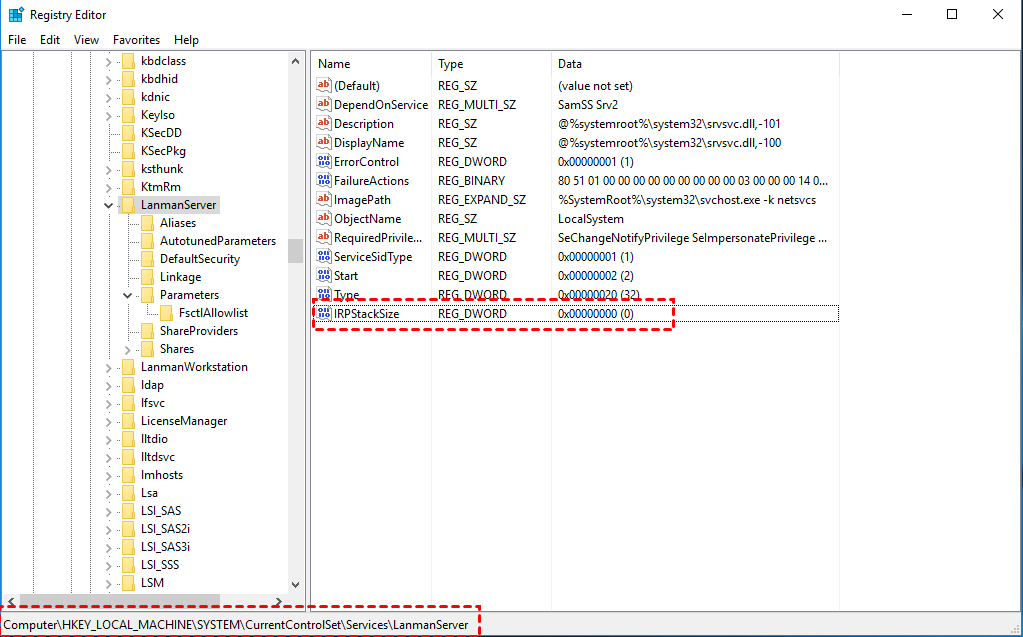Expand the kbdclass key
The image size is (1023, 637).
pos(108,61)
